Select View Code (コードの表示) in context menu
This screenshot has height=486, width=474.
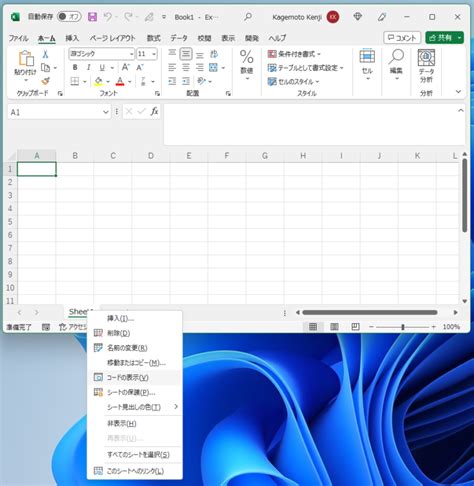[135, 377]
